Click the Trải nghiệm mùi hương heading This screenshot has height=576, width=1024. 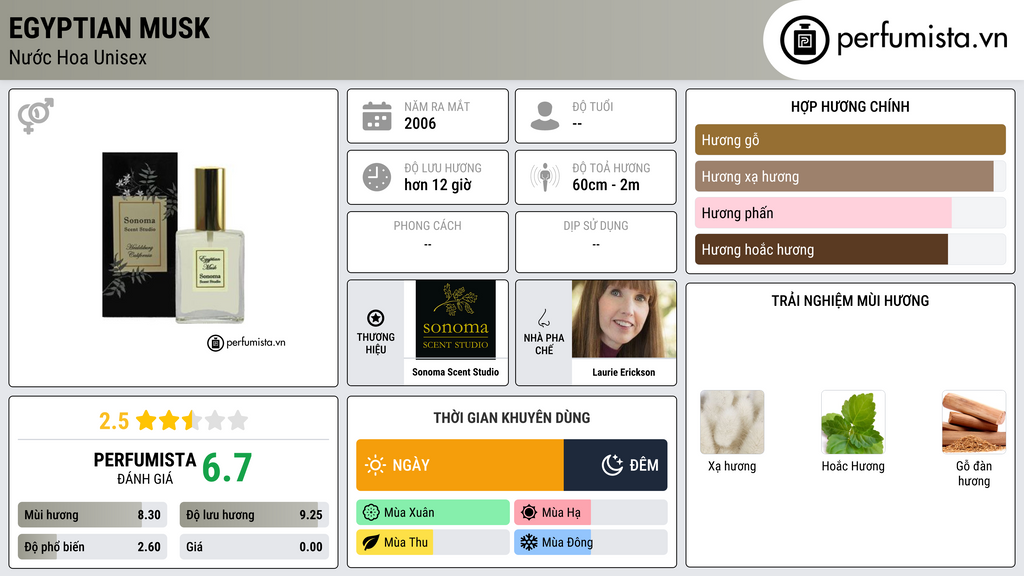pyautogui.click(x=850, y=301)
